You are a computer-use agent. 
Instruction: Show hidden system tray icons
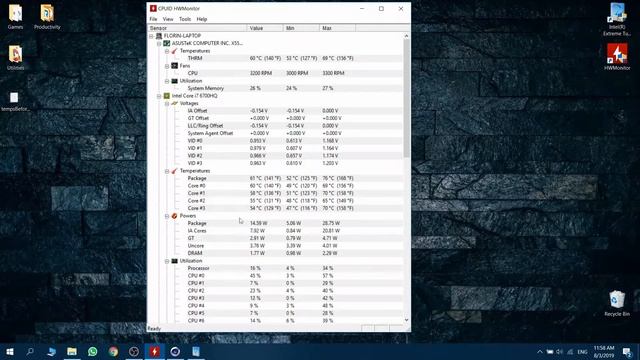coord(540,352)
